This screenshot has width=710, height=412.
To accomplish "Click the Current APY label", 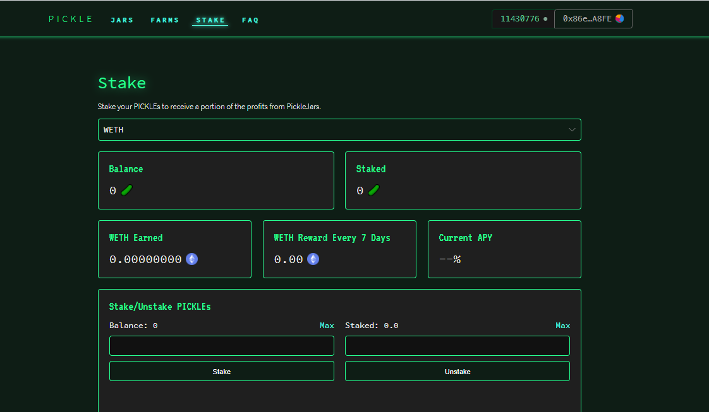I will [x=465, y=238].
